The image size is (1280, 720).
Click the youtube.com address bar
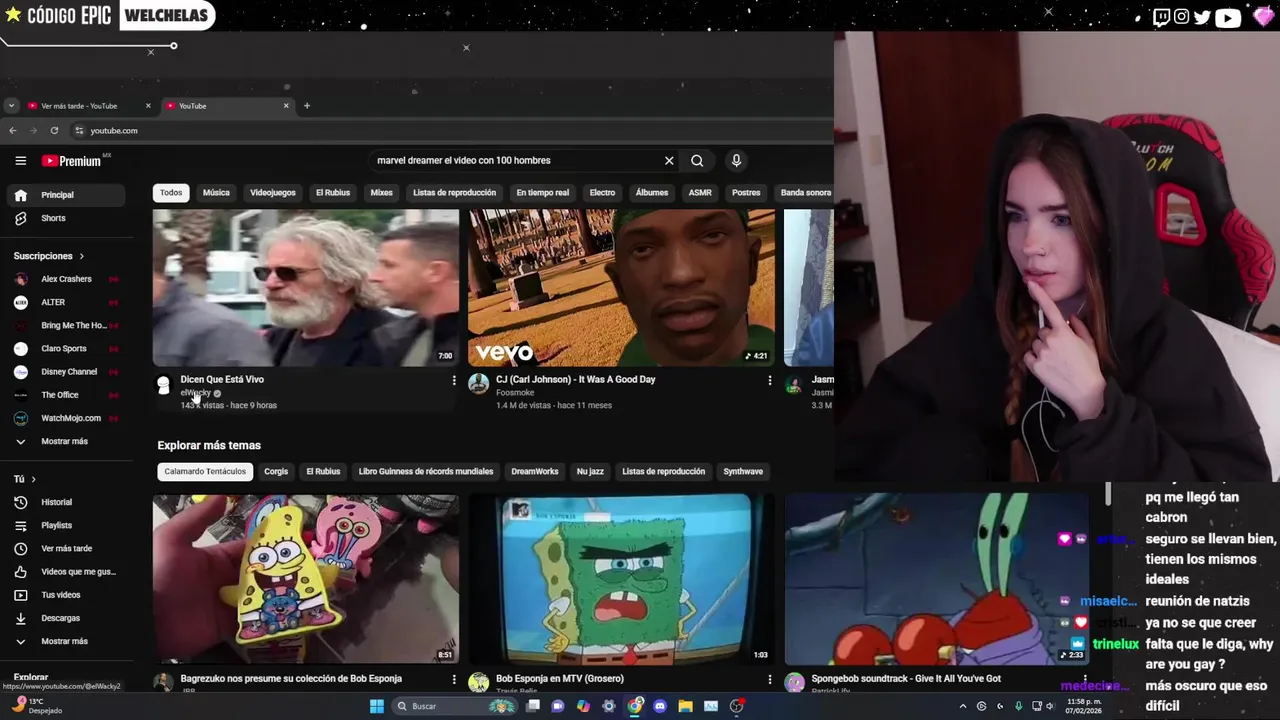coord(450,130)
